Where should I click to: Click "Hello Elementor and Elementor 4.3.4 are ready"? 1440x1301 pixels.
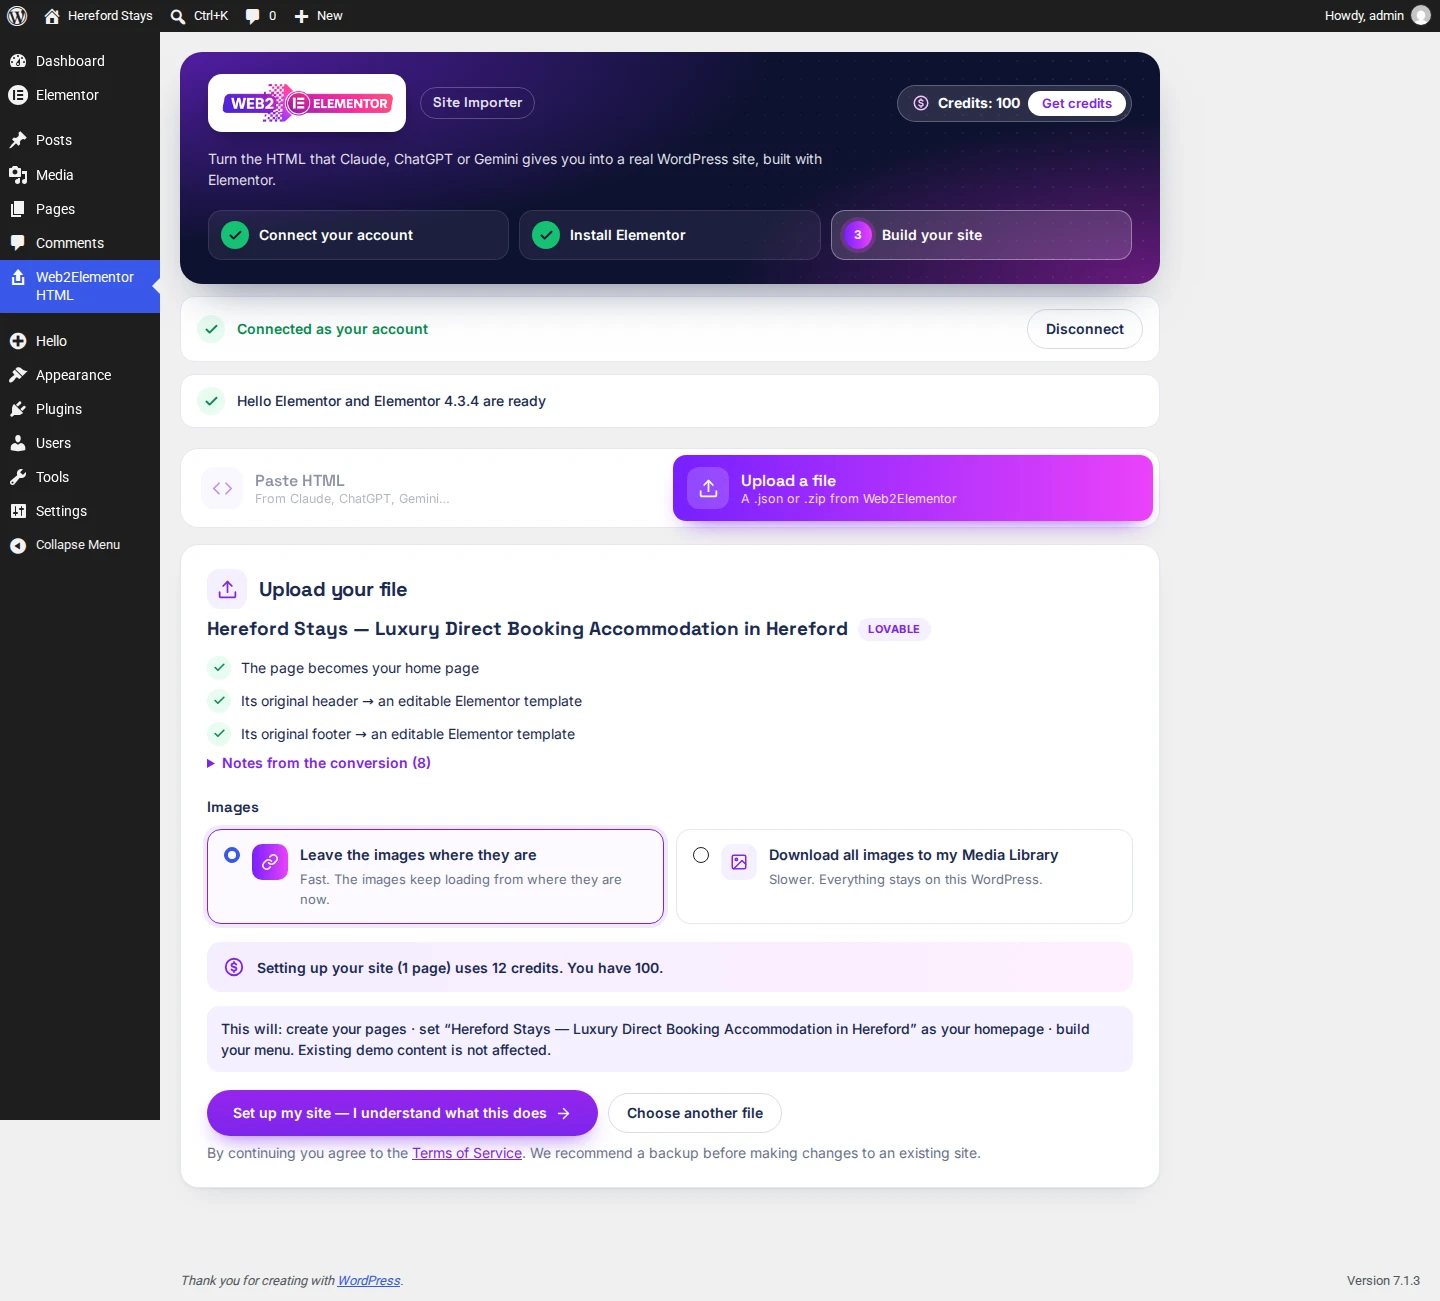point(391,401)
